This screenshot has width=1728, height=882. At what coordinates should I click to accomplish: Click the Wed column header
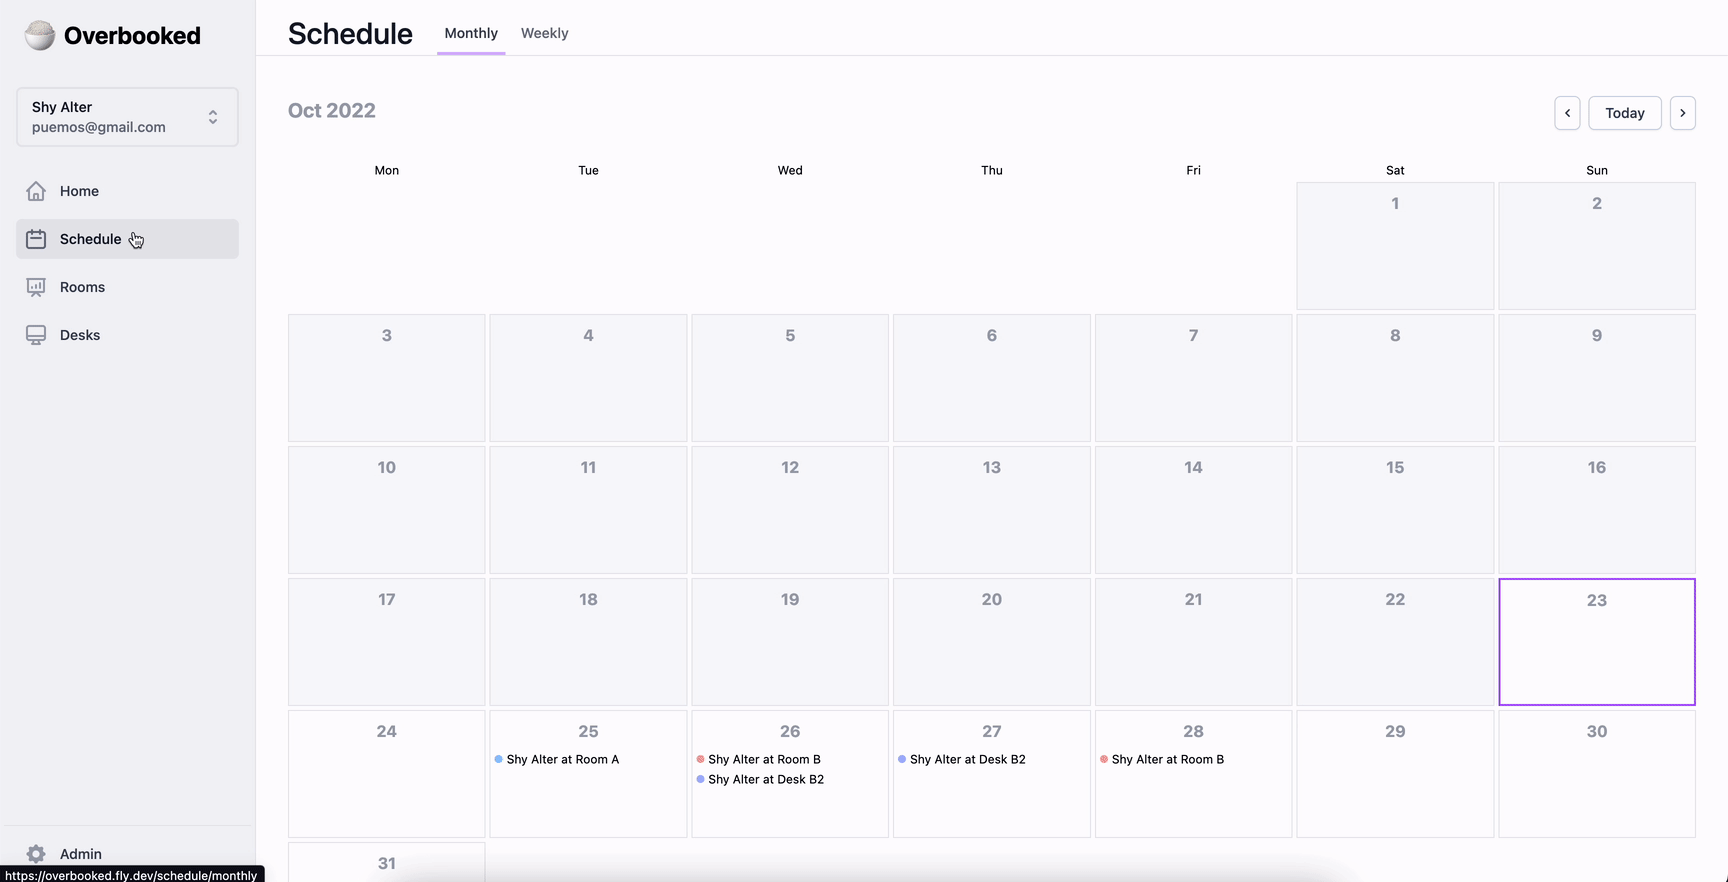coord(790,170)
